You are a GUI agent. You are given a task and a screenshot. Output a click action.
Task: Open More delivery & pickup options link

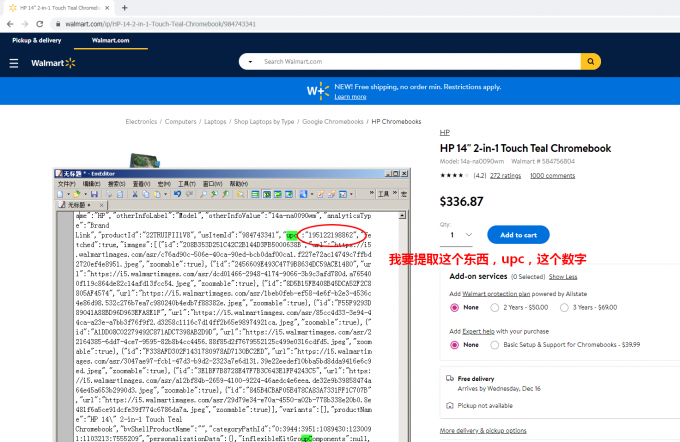(483, 431)
